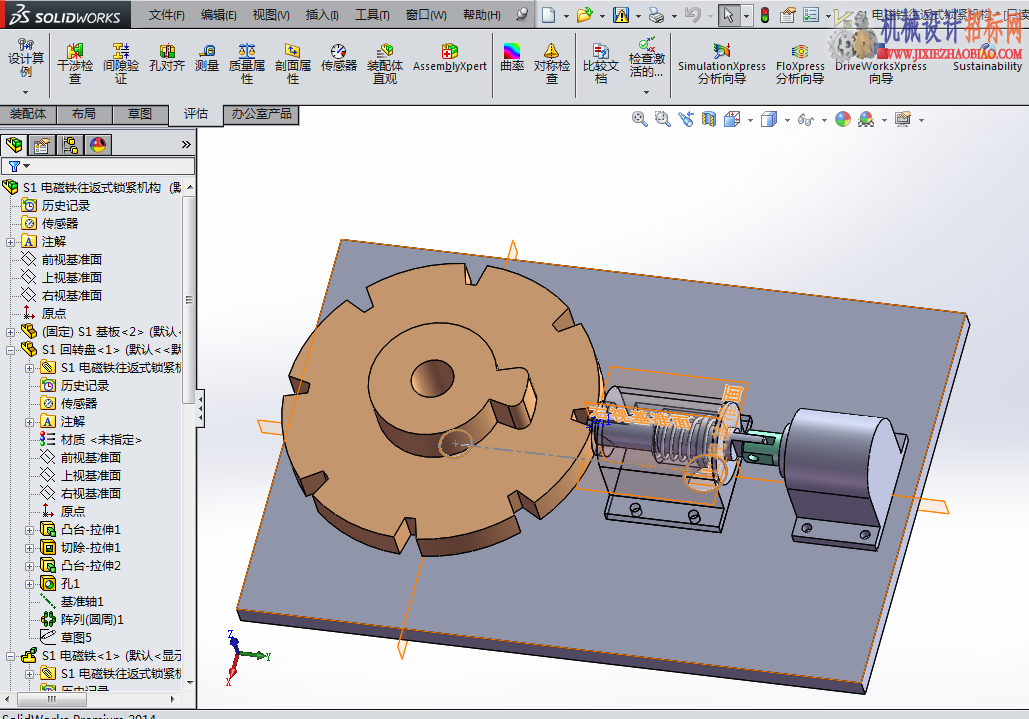The image size is (1029, 719).
Task: Open the 插入(I) menu
Action: point(322,14)
